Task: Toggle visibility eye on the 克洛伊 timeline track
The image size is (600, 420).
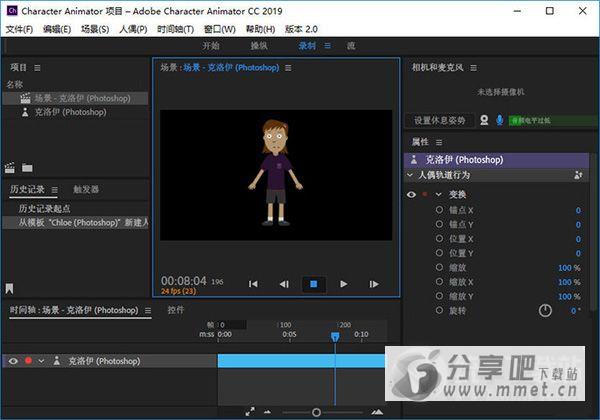Action: pyautogui.click(x=13, y=361)
